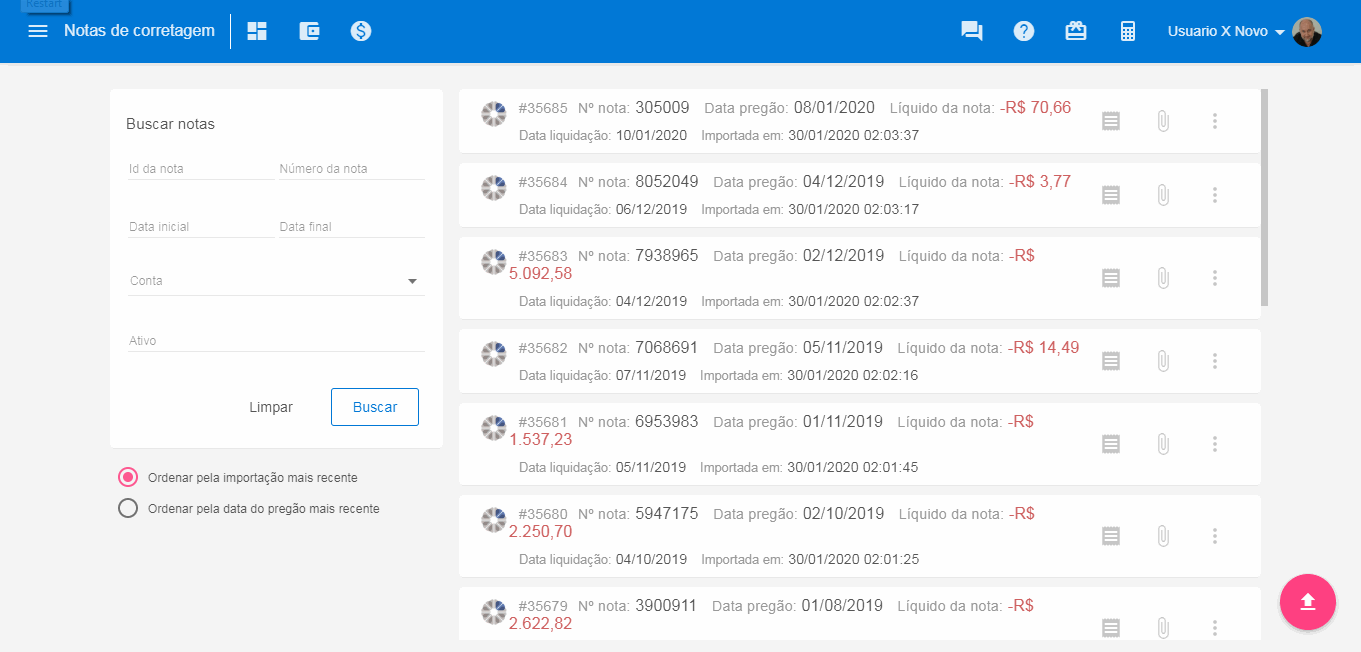This screenshot has width=1361, height=652.
Task: Click the wallet icon in header
Action: 309,31
